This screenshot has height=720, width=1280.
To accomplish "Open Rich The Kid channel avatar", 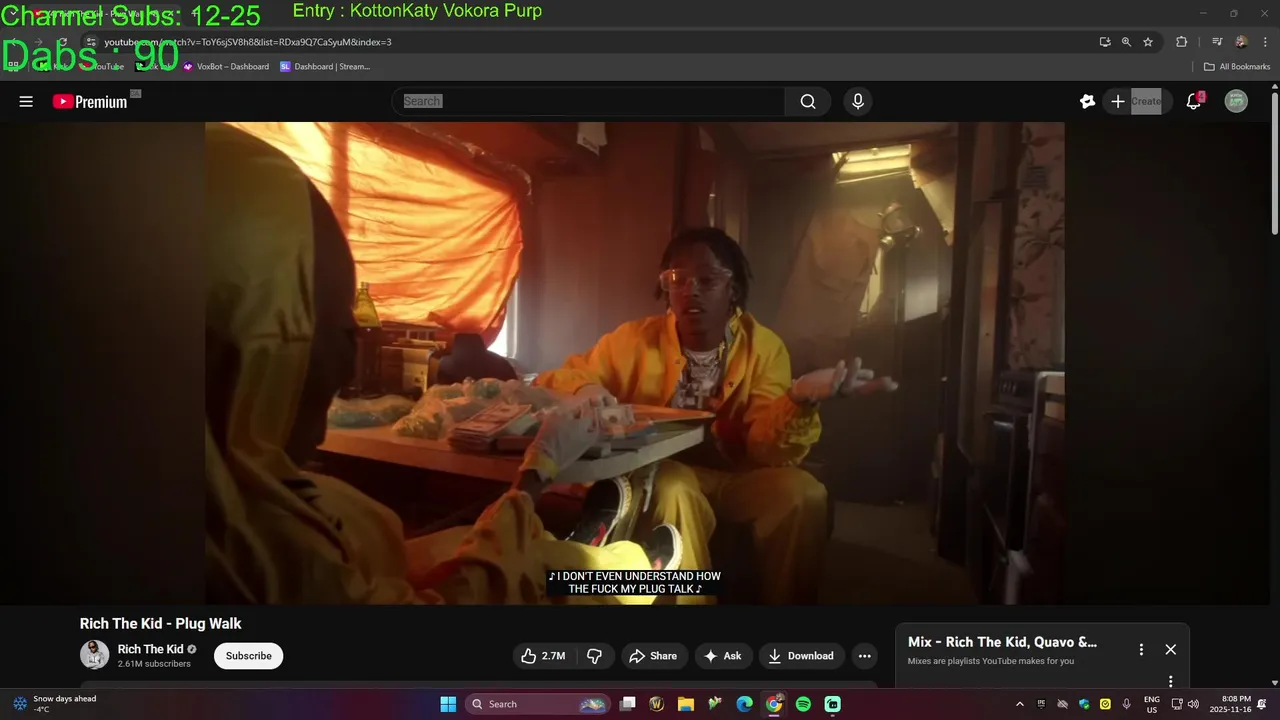I will click(95, 655).
